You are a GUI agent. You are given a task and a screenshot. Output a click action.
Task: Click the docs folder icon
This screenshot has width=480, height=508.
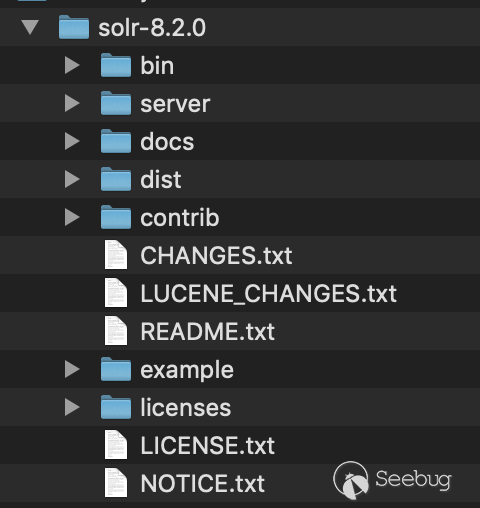point(116,141)
